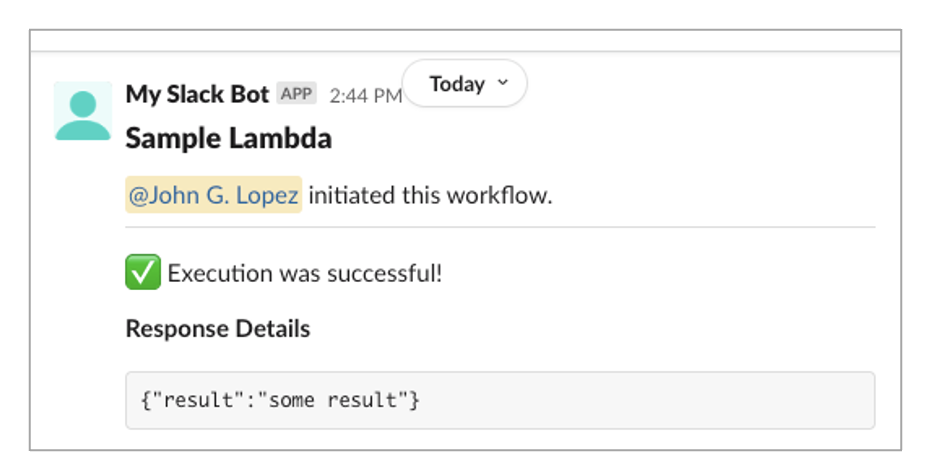Click the Sample Lambda heading
This screenshot has width=930, height=476.
point(228,138)
